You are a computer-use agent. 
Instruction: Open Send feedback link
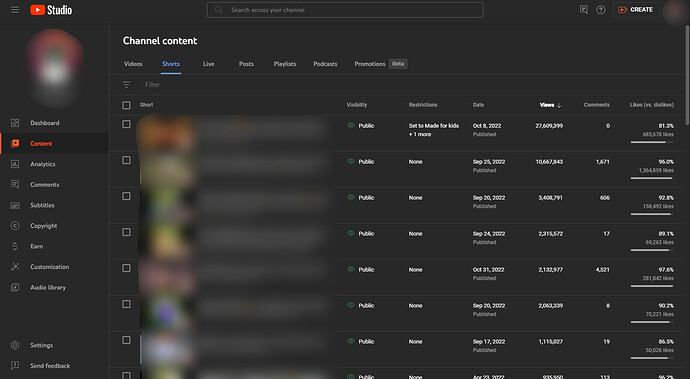coord(50,365)
